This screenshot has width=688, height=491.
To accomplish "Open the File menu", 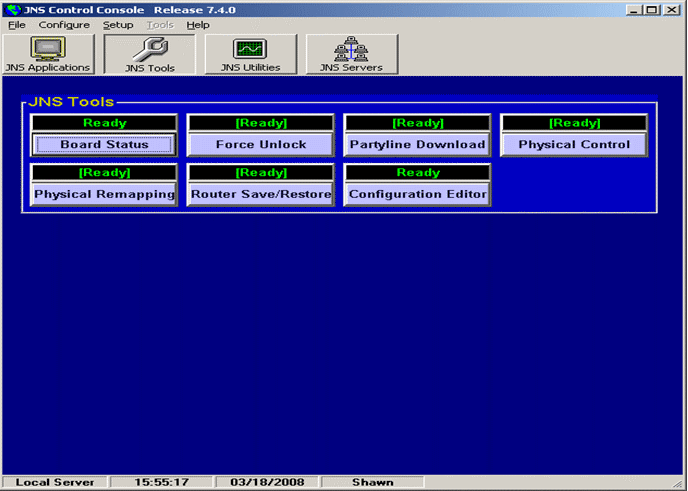I will 17,25.
